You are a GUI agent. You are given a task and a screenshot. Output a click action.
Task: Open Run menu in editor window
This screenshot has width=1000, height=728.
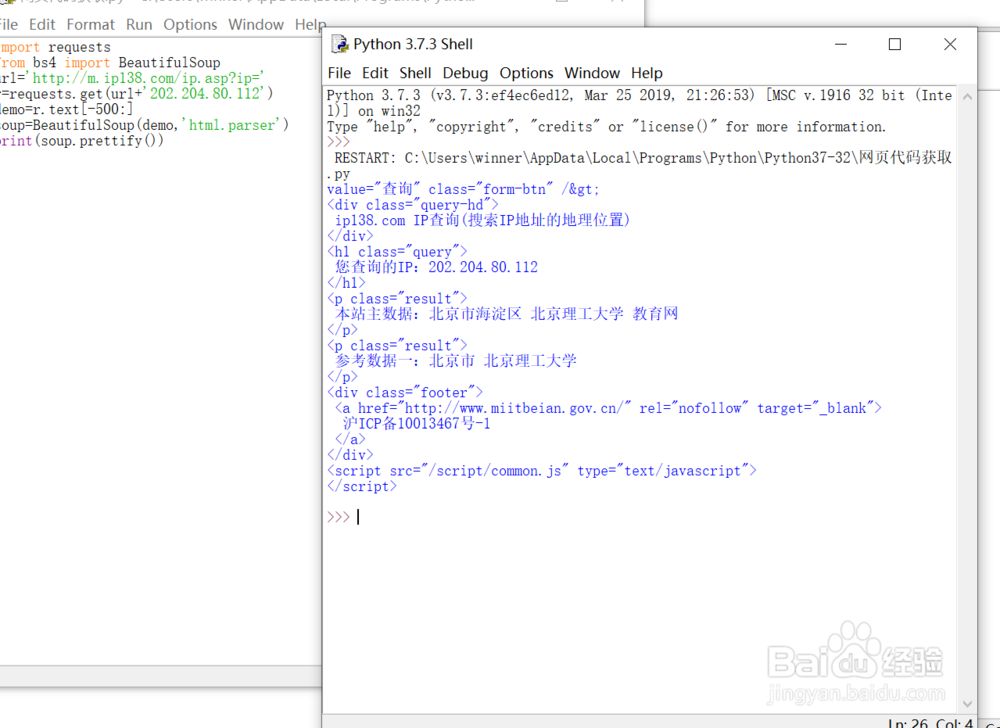(x=139, y=25)
